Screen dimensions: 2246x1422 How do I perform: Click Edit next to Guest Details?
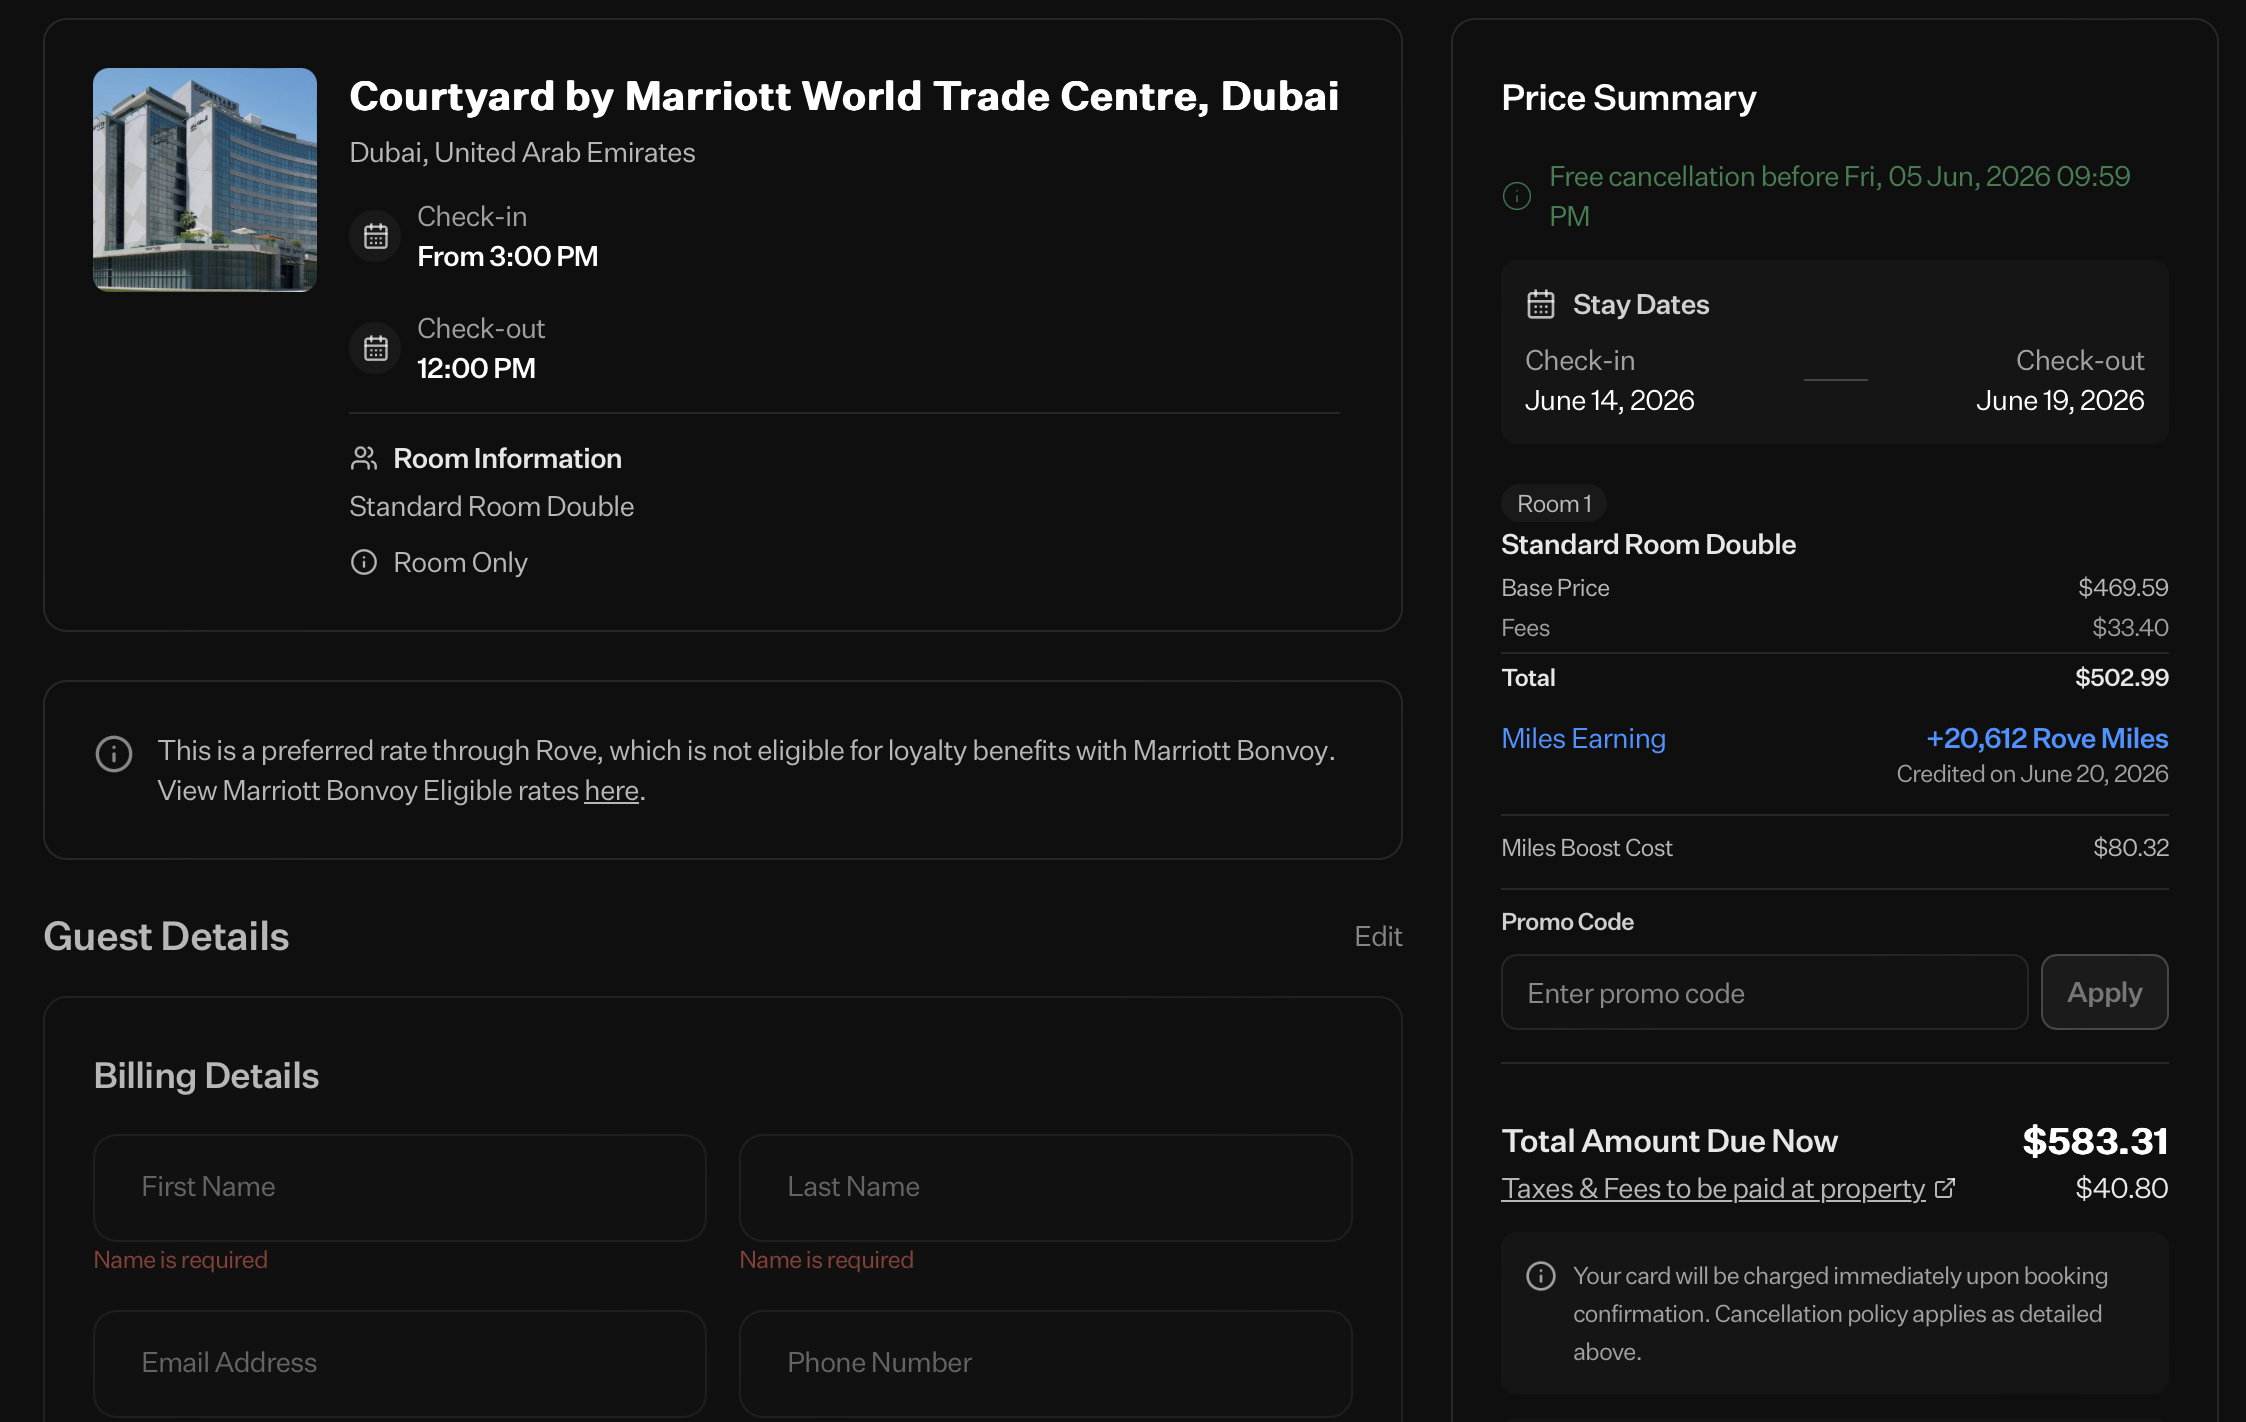click(x=1377, y=937)
